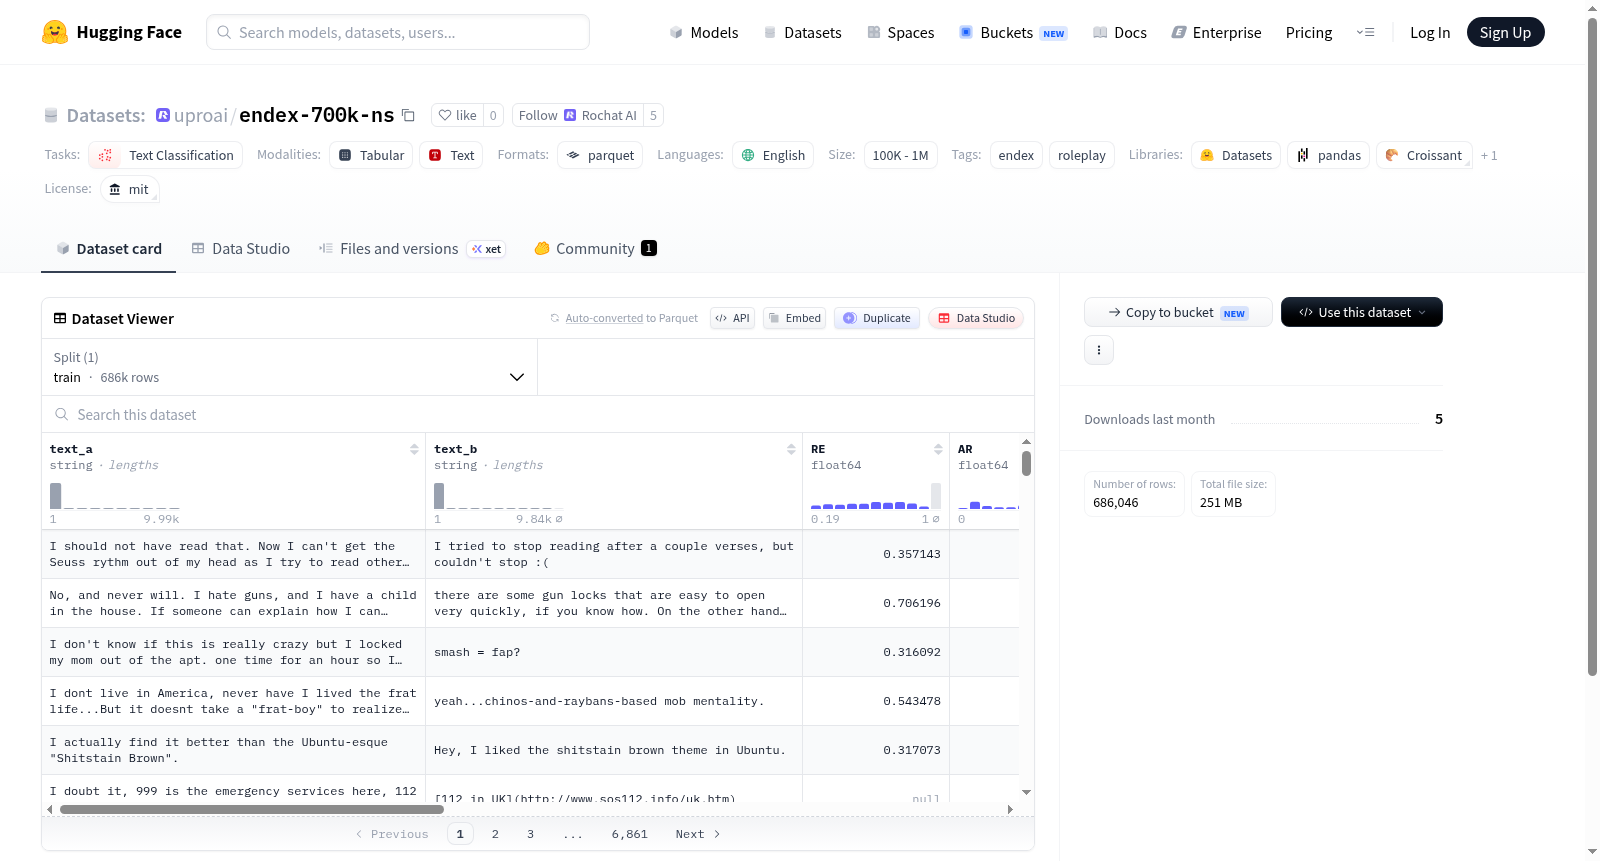Click the RE column value histogram
1600x861 pixels.
click(x=875, y=496)
